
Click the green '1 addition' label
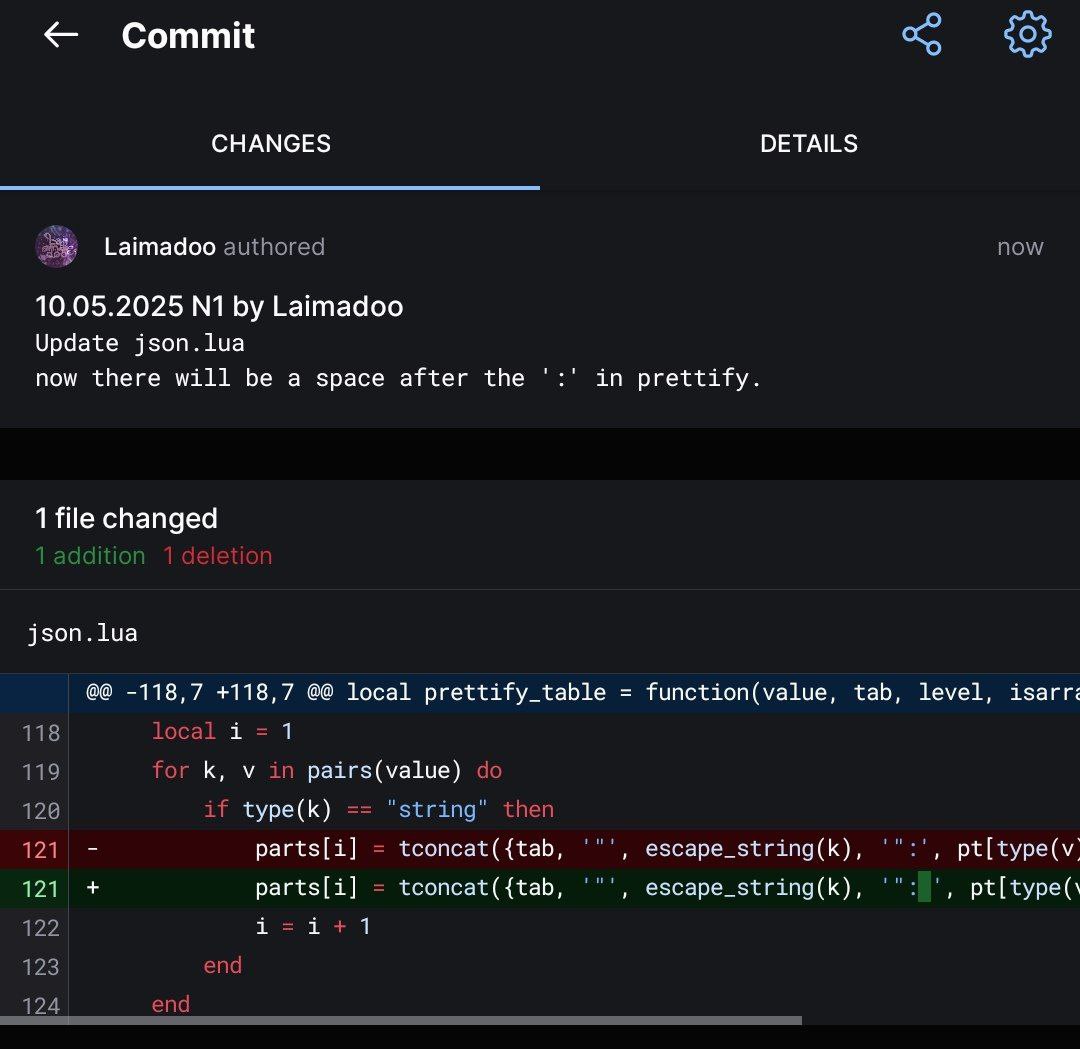click(90, 556)
